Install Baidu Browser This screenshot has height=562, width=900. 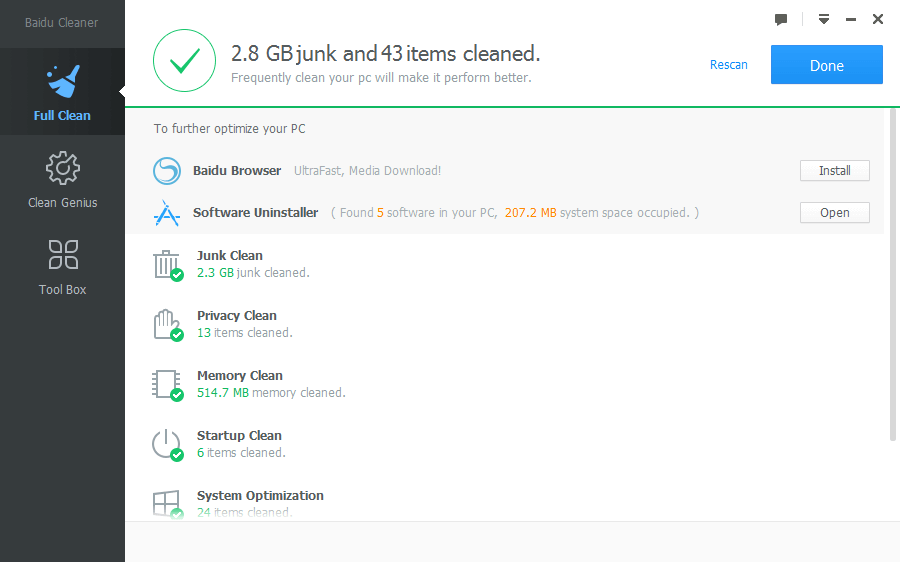pyautogui.click(x=834, y=171)
